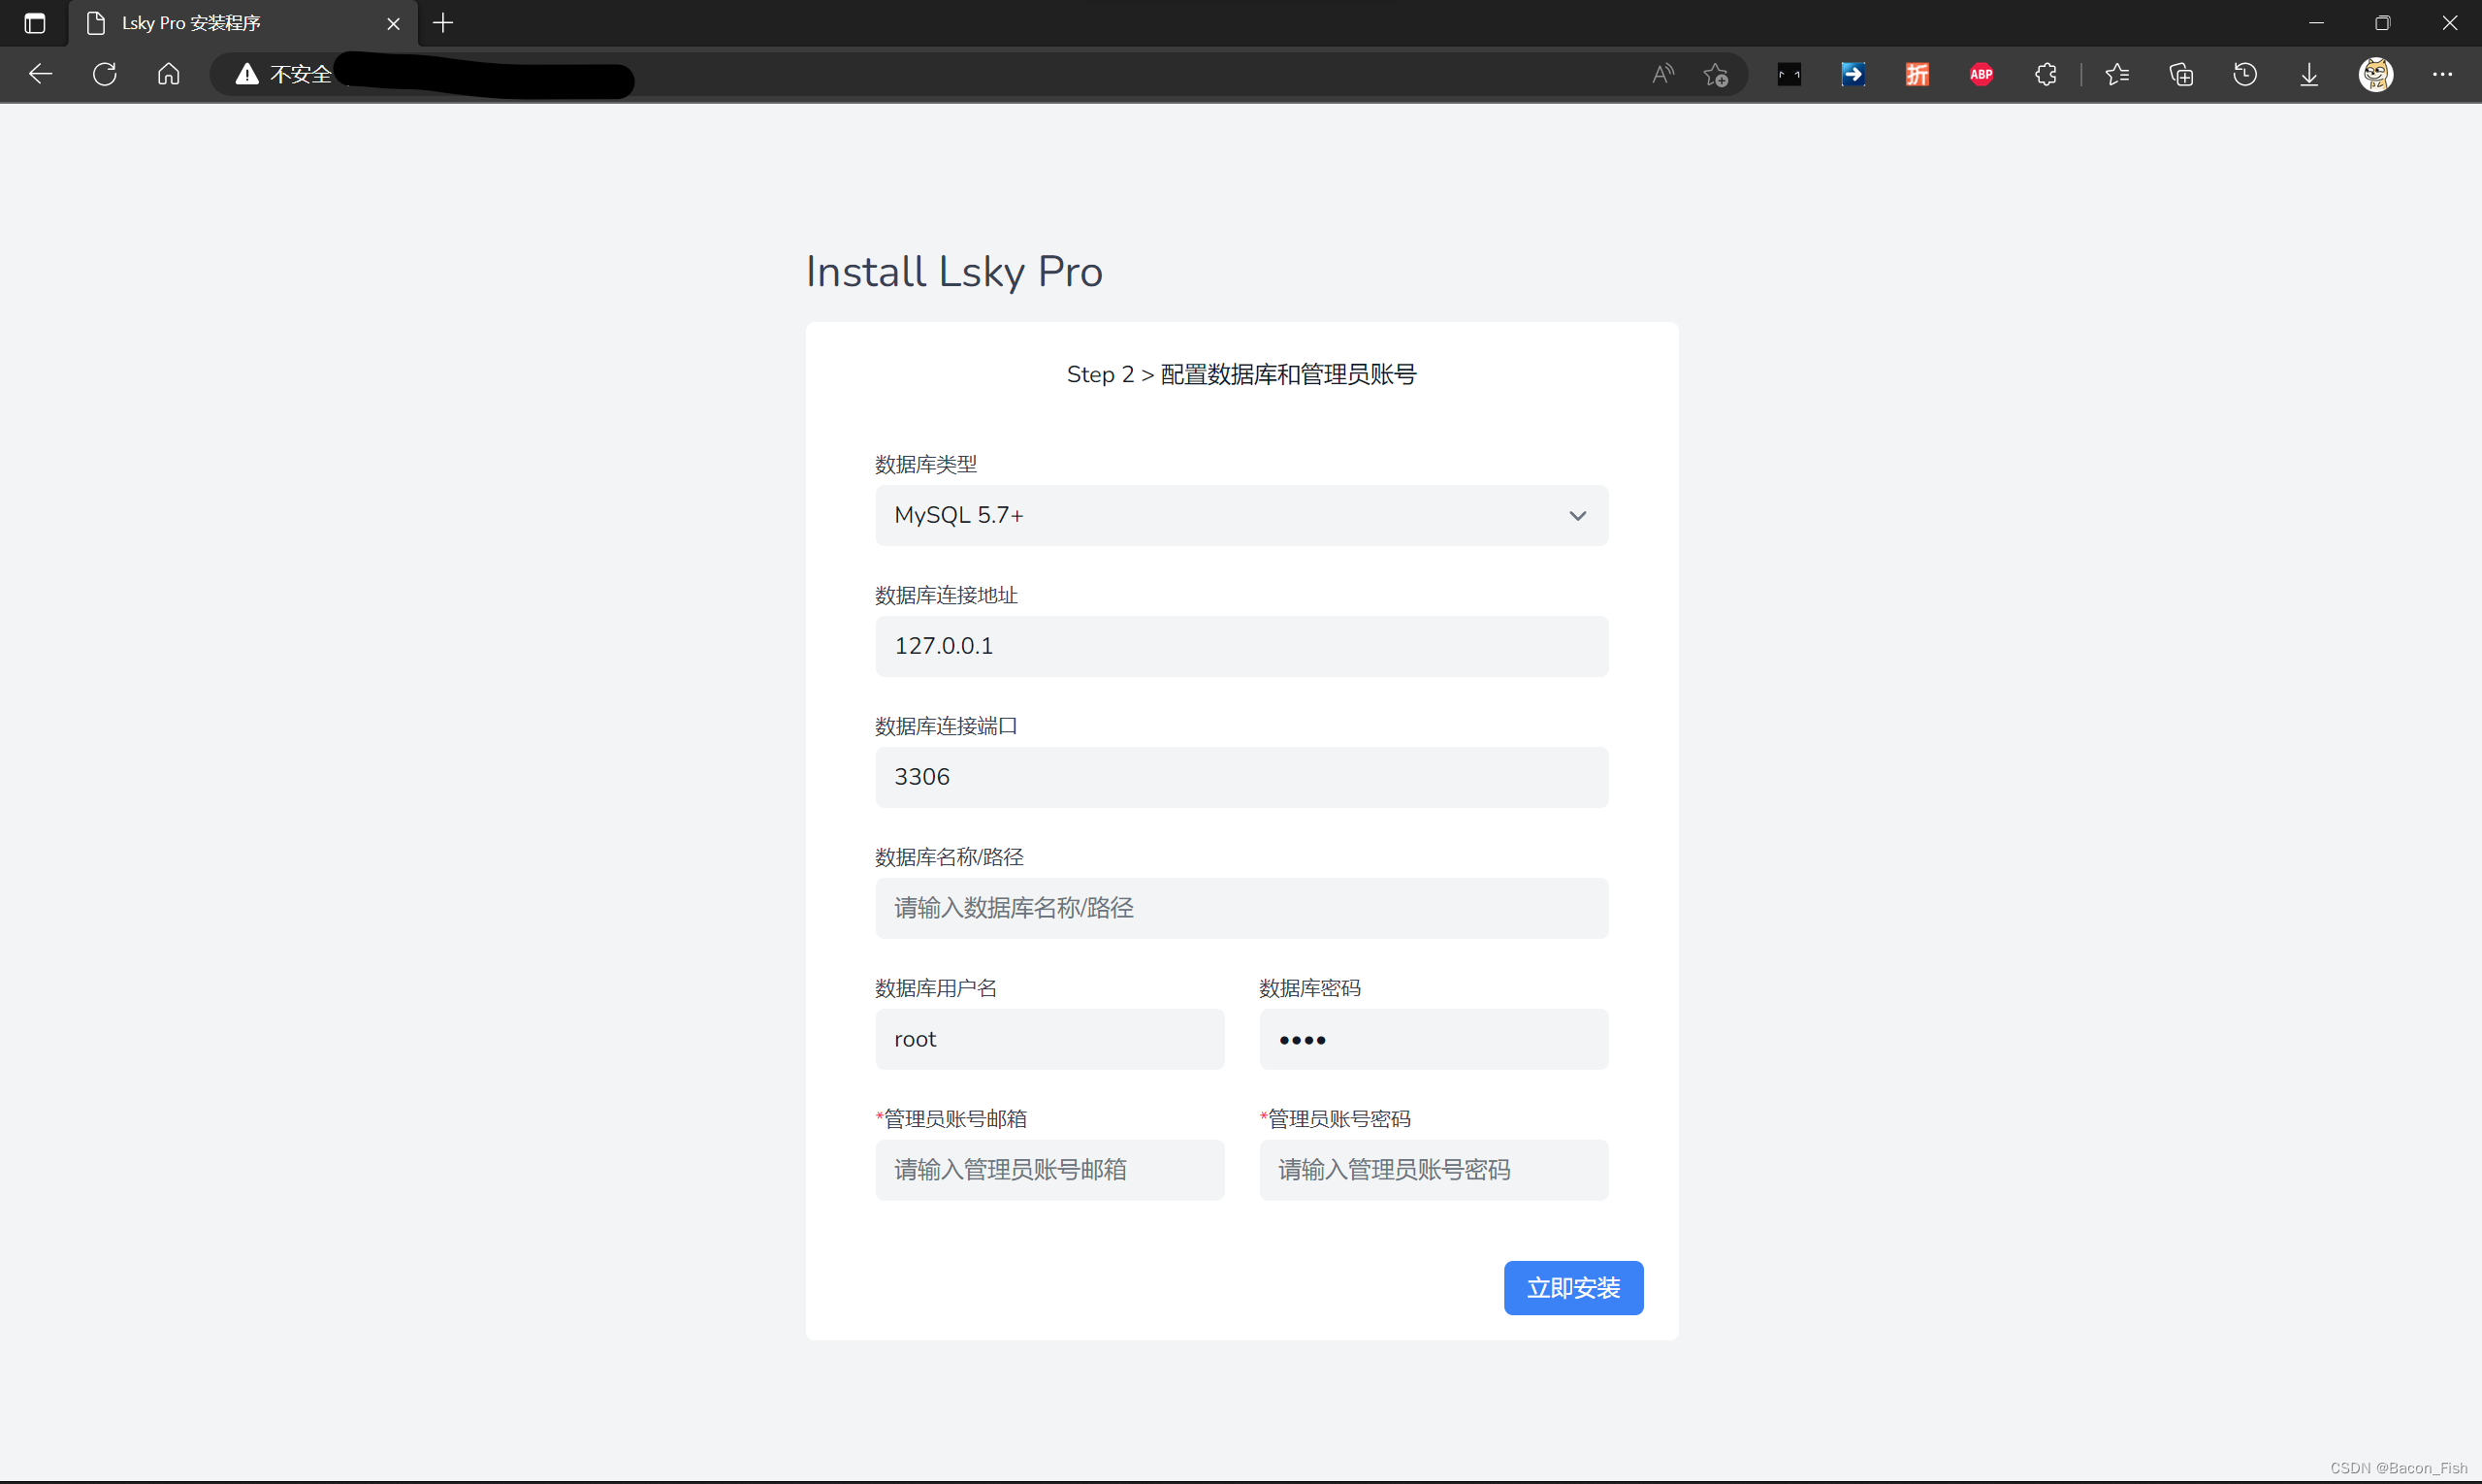Expand the MySQL 5.7+ database type dropdown

[x=1241, y=515]
